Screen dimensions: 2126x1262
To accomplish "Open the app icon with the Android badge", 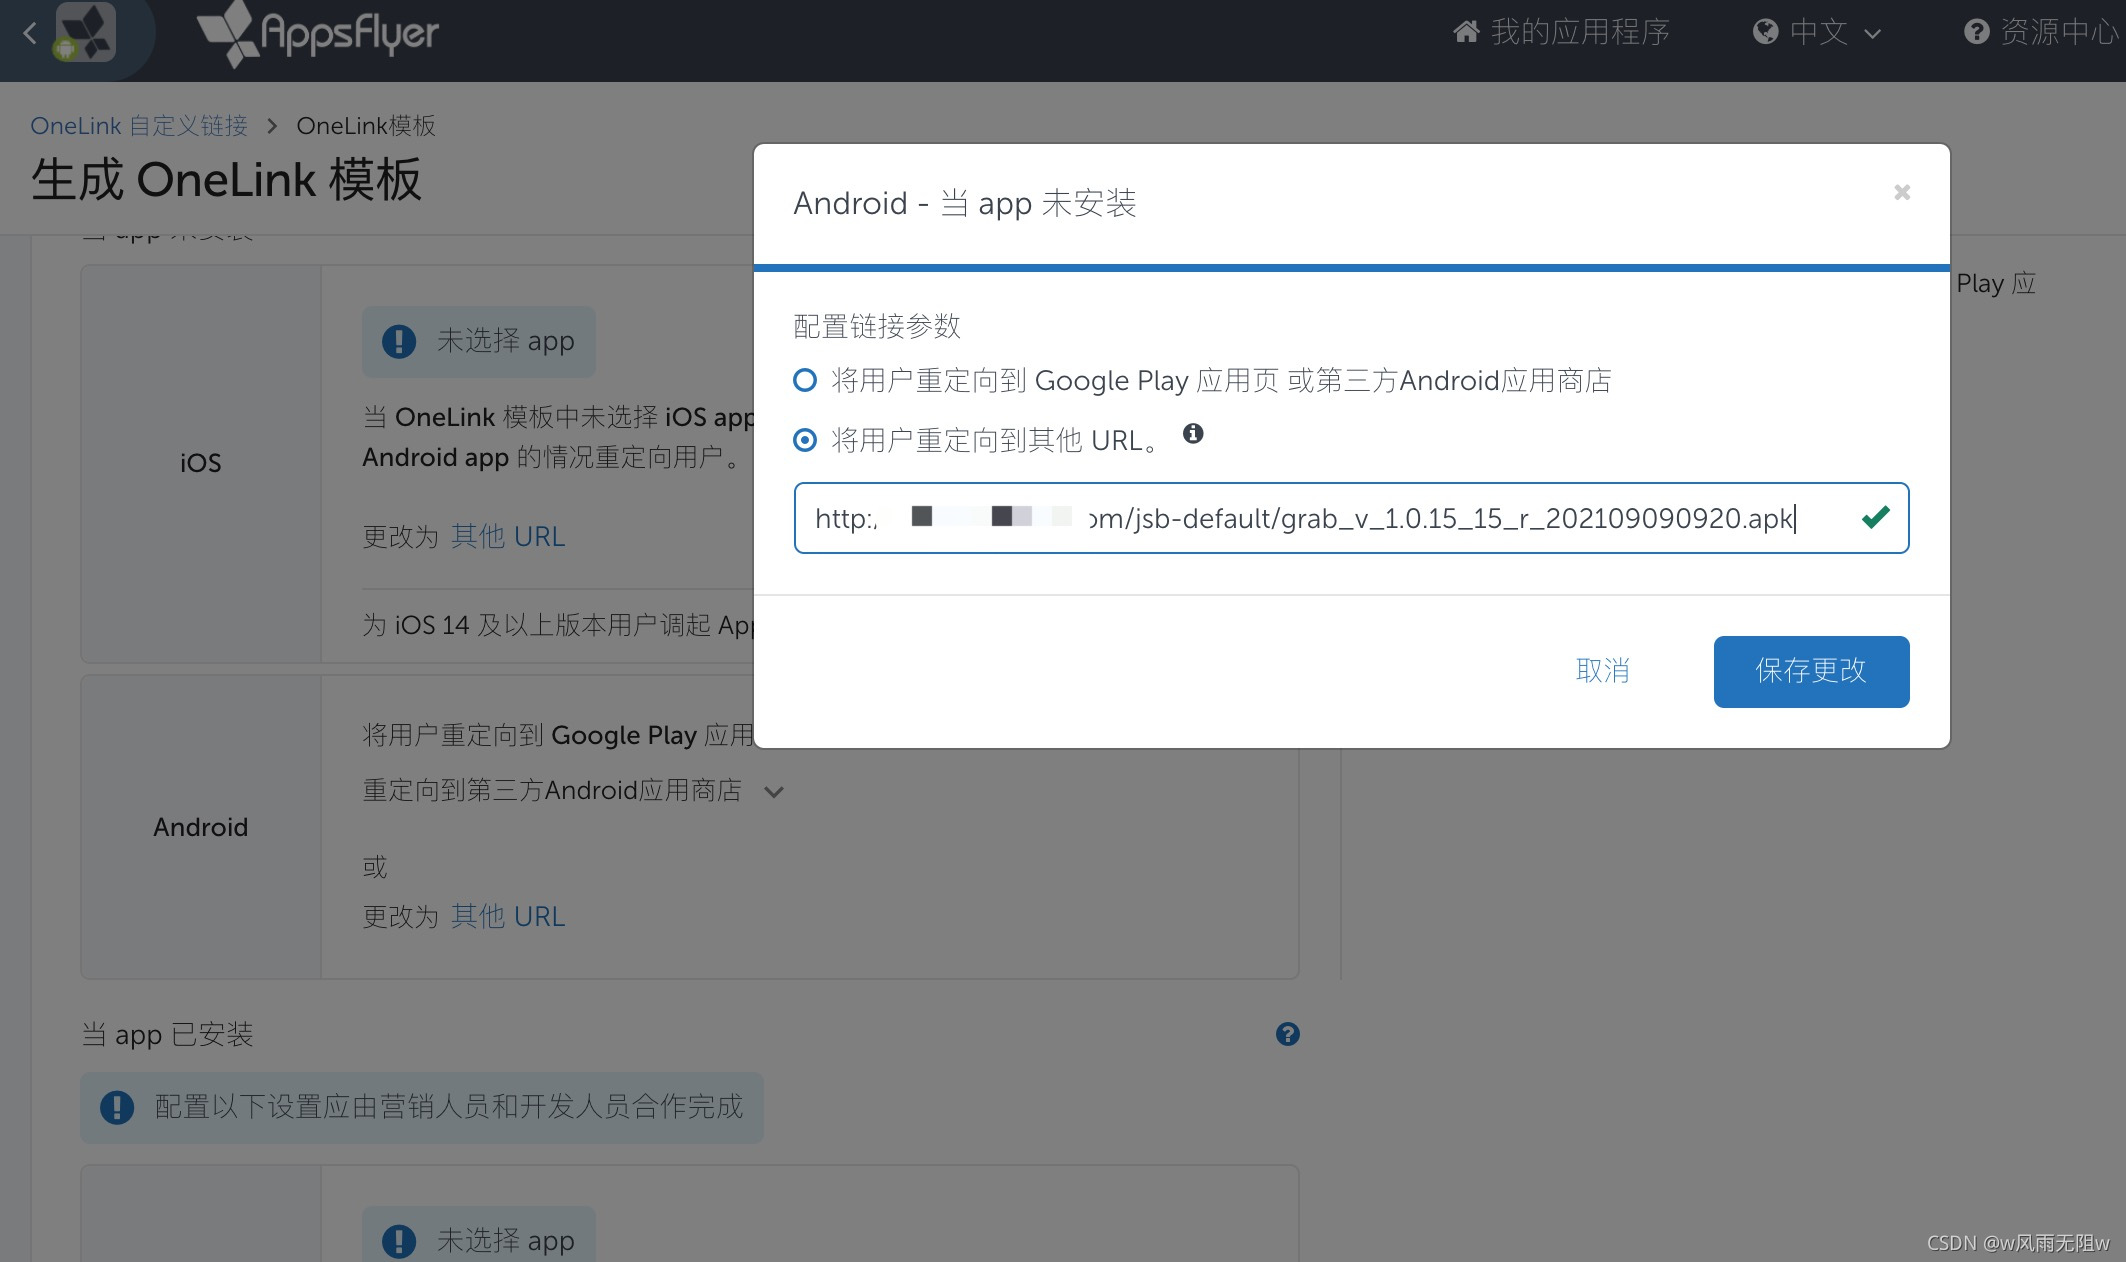I will pyautogui.click(x=85, y=34).
